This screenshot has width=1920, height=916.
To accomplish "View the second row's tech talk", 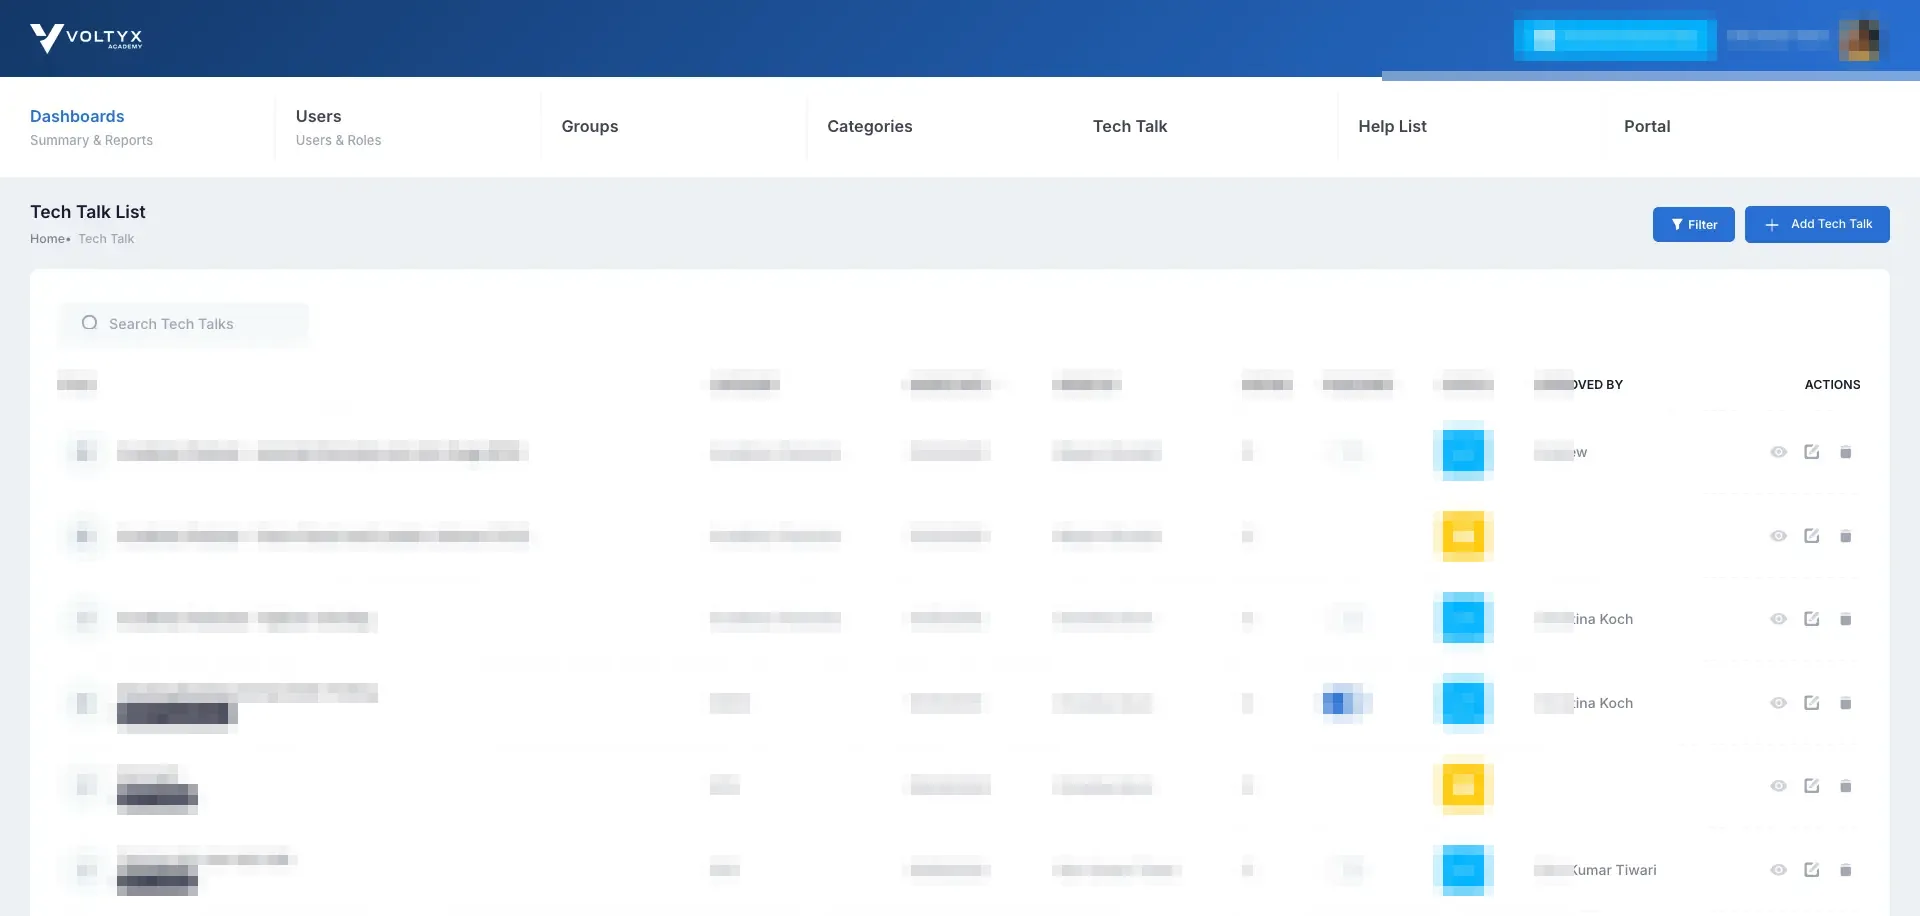I will click(x=1778, y=536).
